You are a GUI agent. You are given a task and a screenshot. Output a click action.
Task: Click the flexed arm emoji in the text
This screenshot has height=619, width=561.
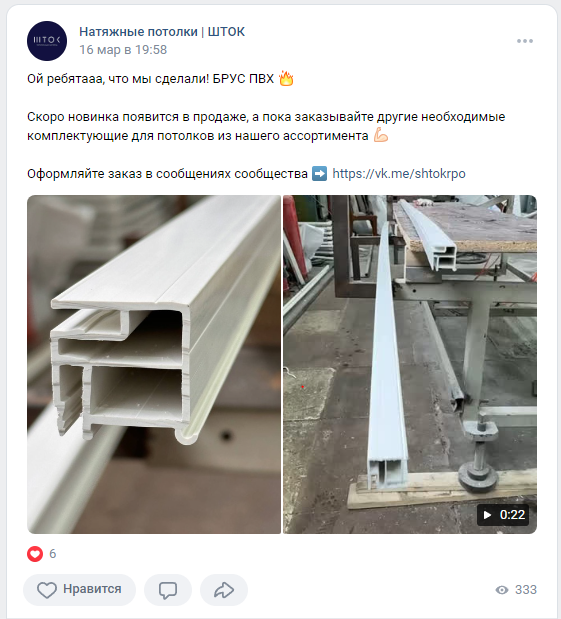click(381, 135)
